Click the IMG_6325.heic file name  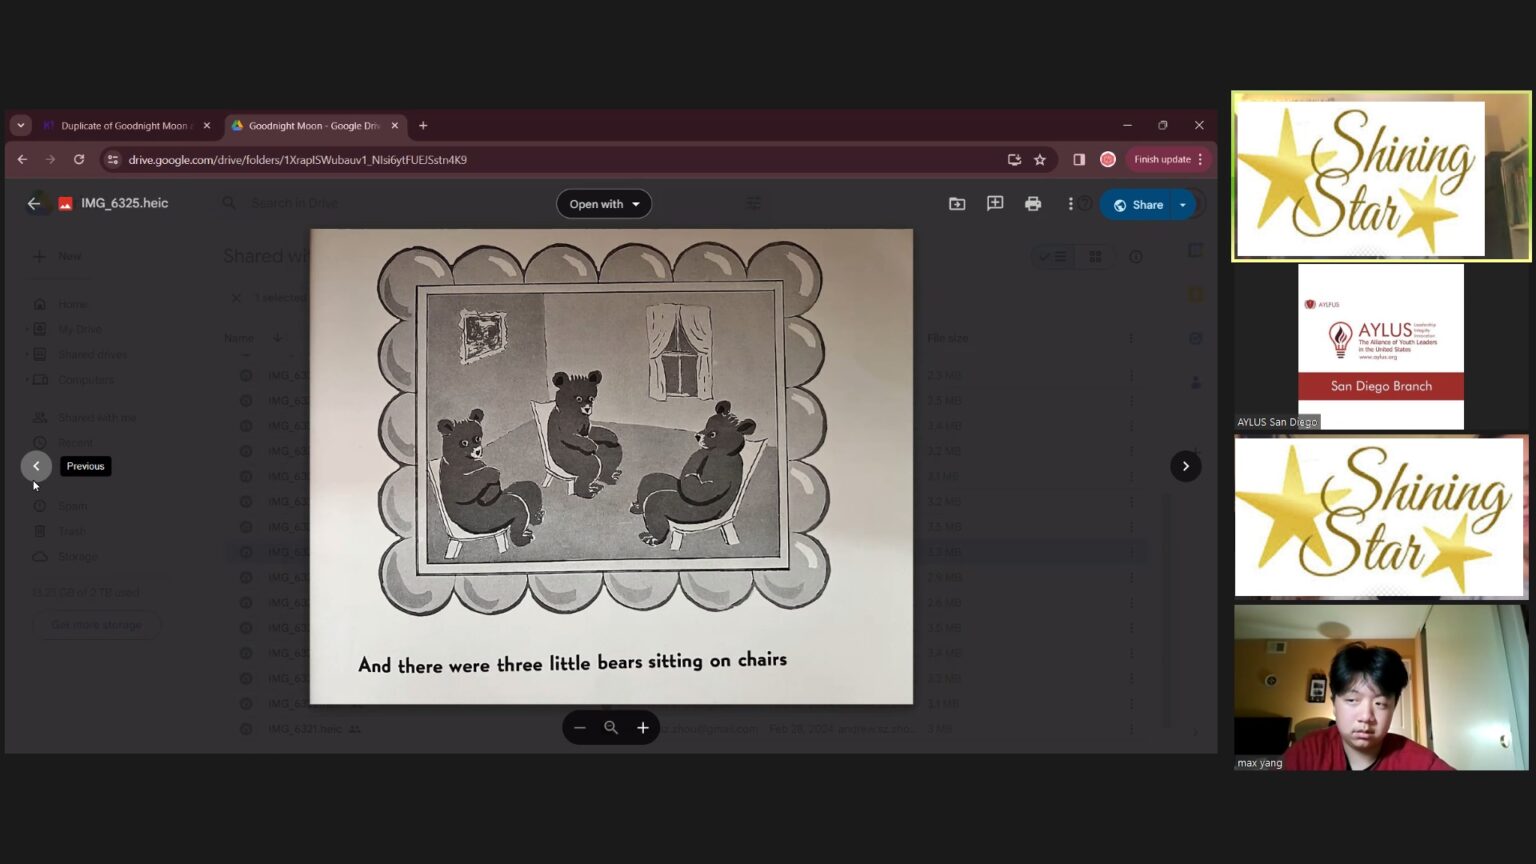(x=124, y=203)
